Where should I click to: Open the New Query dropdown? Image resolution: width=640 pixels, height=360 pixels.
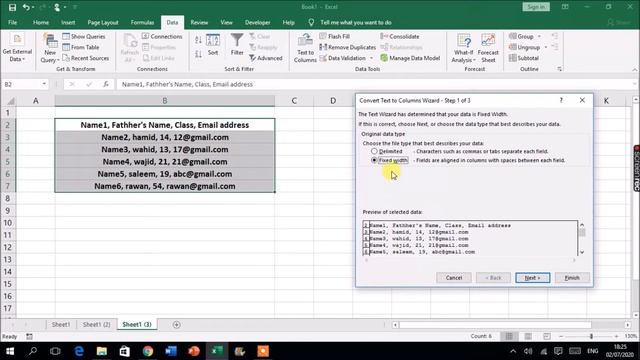50,49
